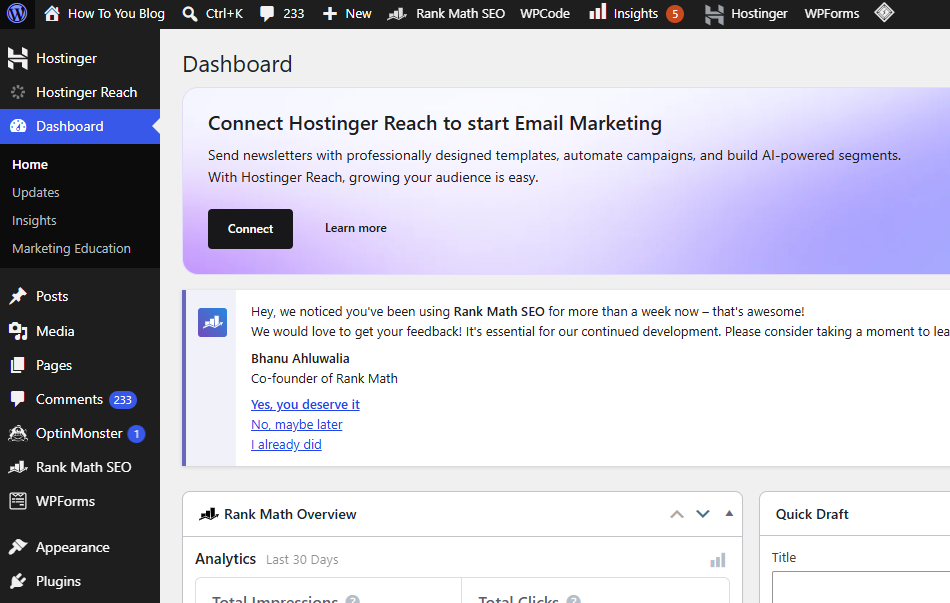Click the Hostinger logo icon in admin bar
Screen dimensions: 950x603
[714, 13]
